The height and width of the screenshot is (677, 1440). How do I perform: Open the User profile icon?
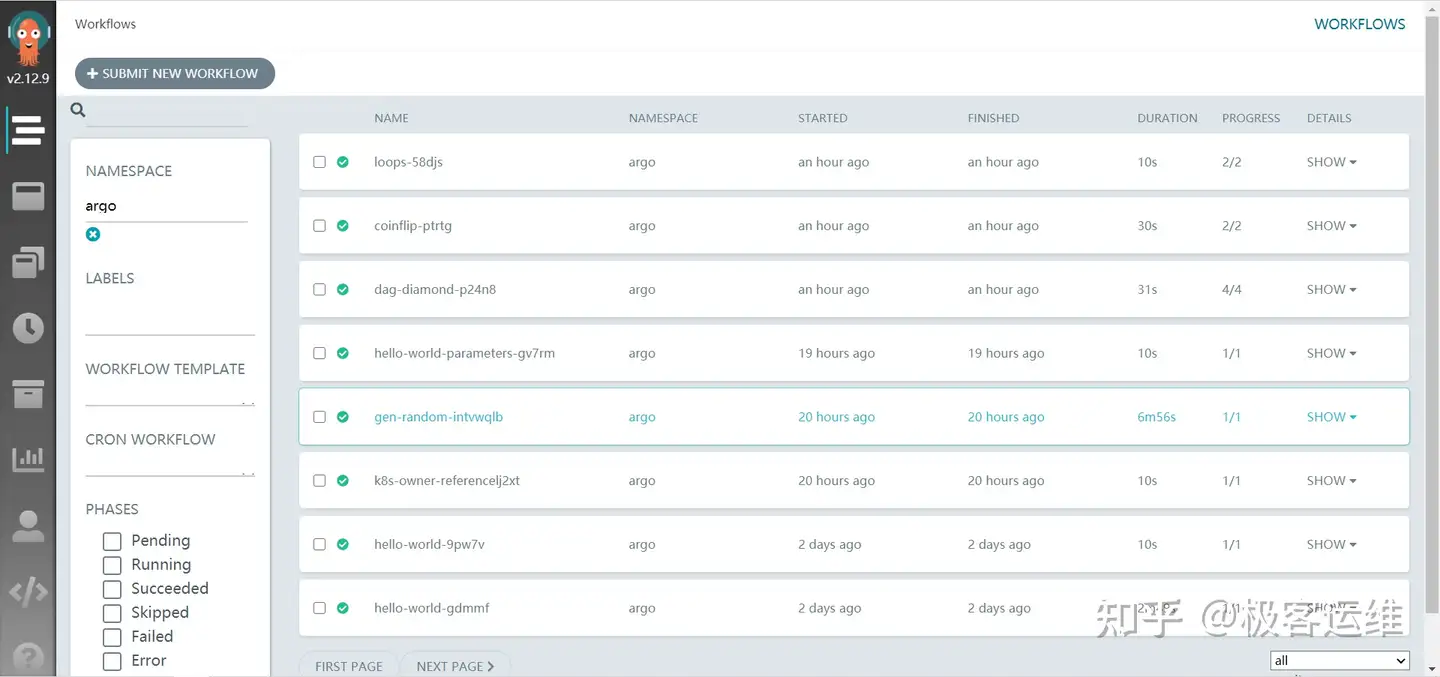click(28, 526)
